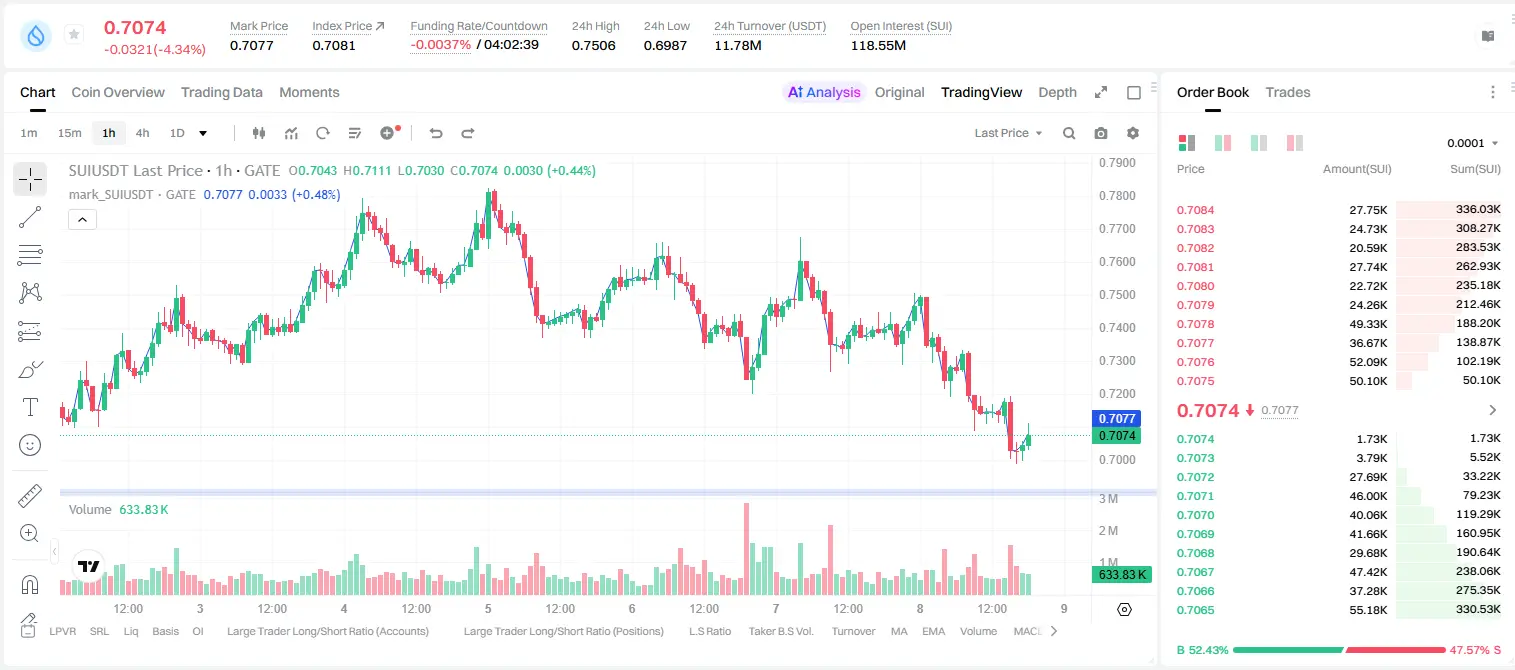Select the 15m timeframe

coord(69,133)
